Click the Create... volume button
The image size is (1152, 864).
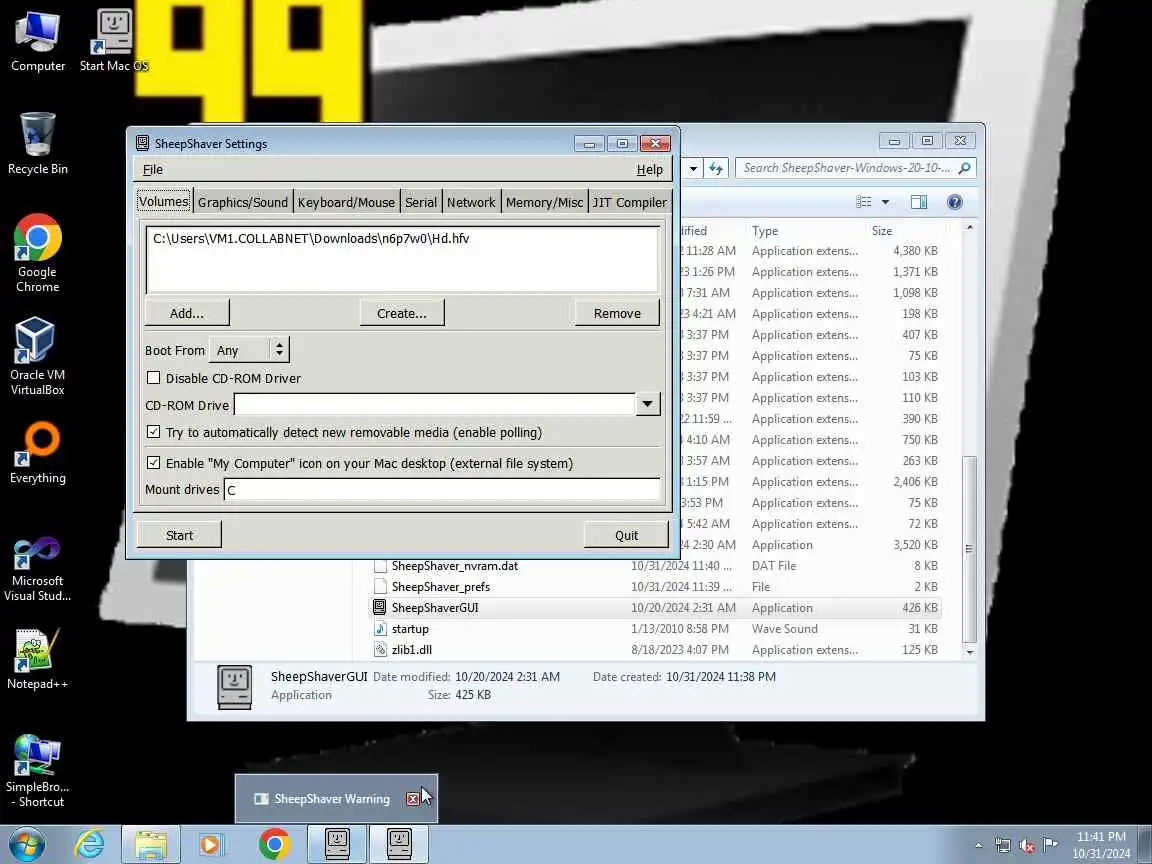(402, 313)
